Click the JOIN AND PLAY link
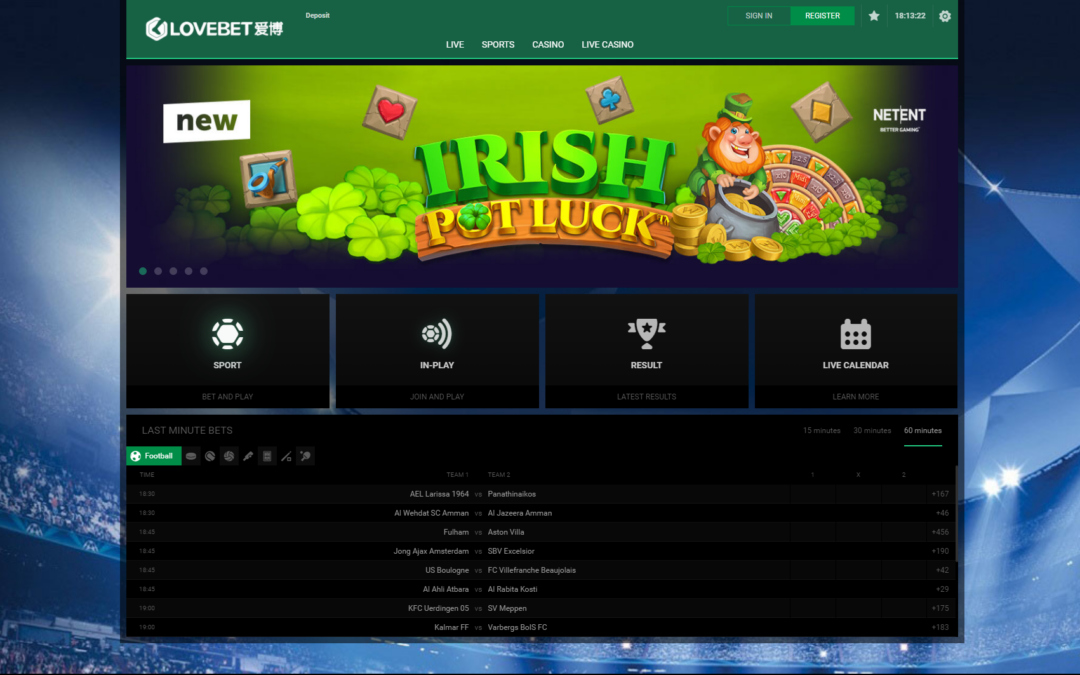1080x675 pixels. [437, 397]
